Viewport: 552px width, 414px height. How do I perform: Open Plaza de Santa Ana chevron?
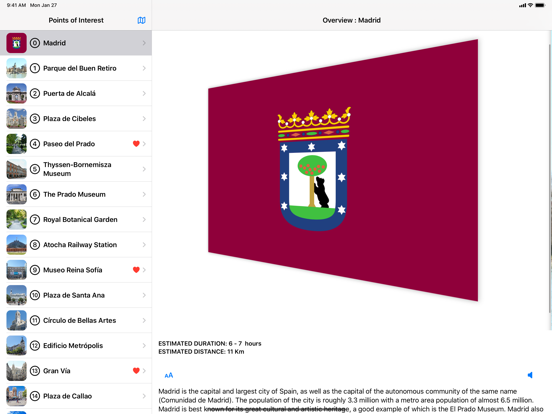pyautogui.click(x=144, y=295)
